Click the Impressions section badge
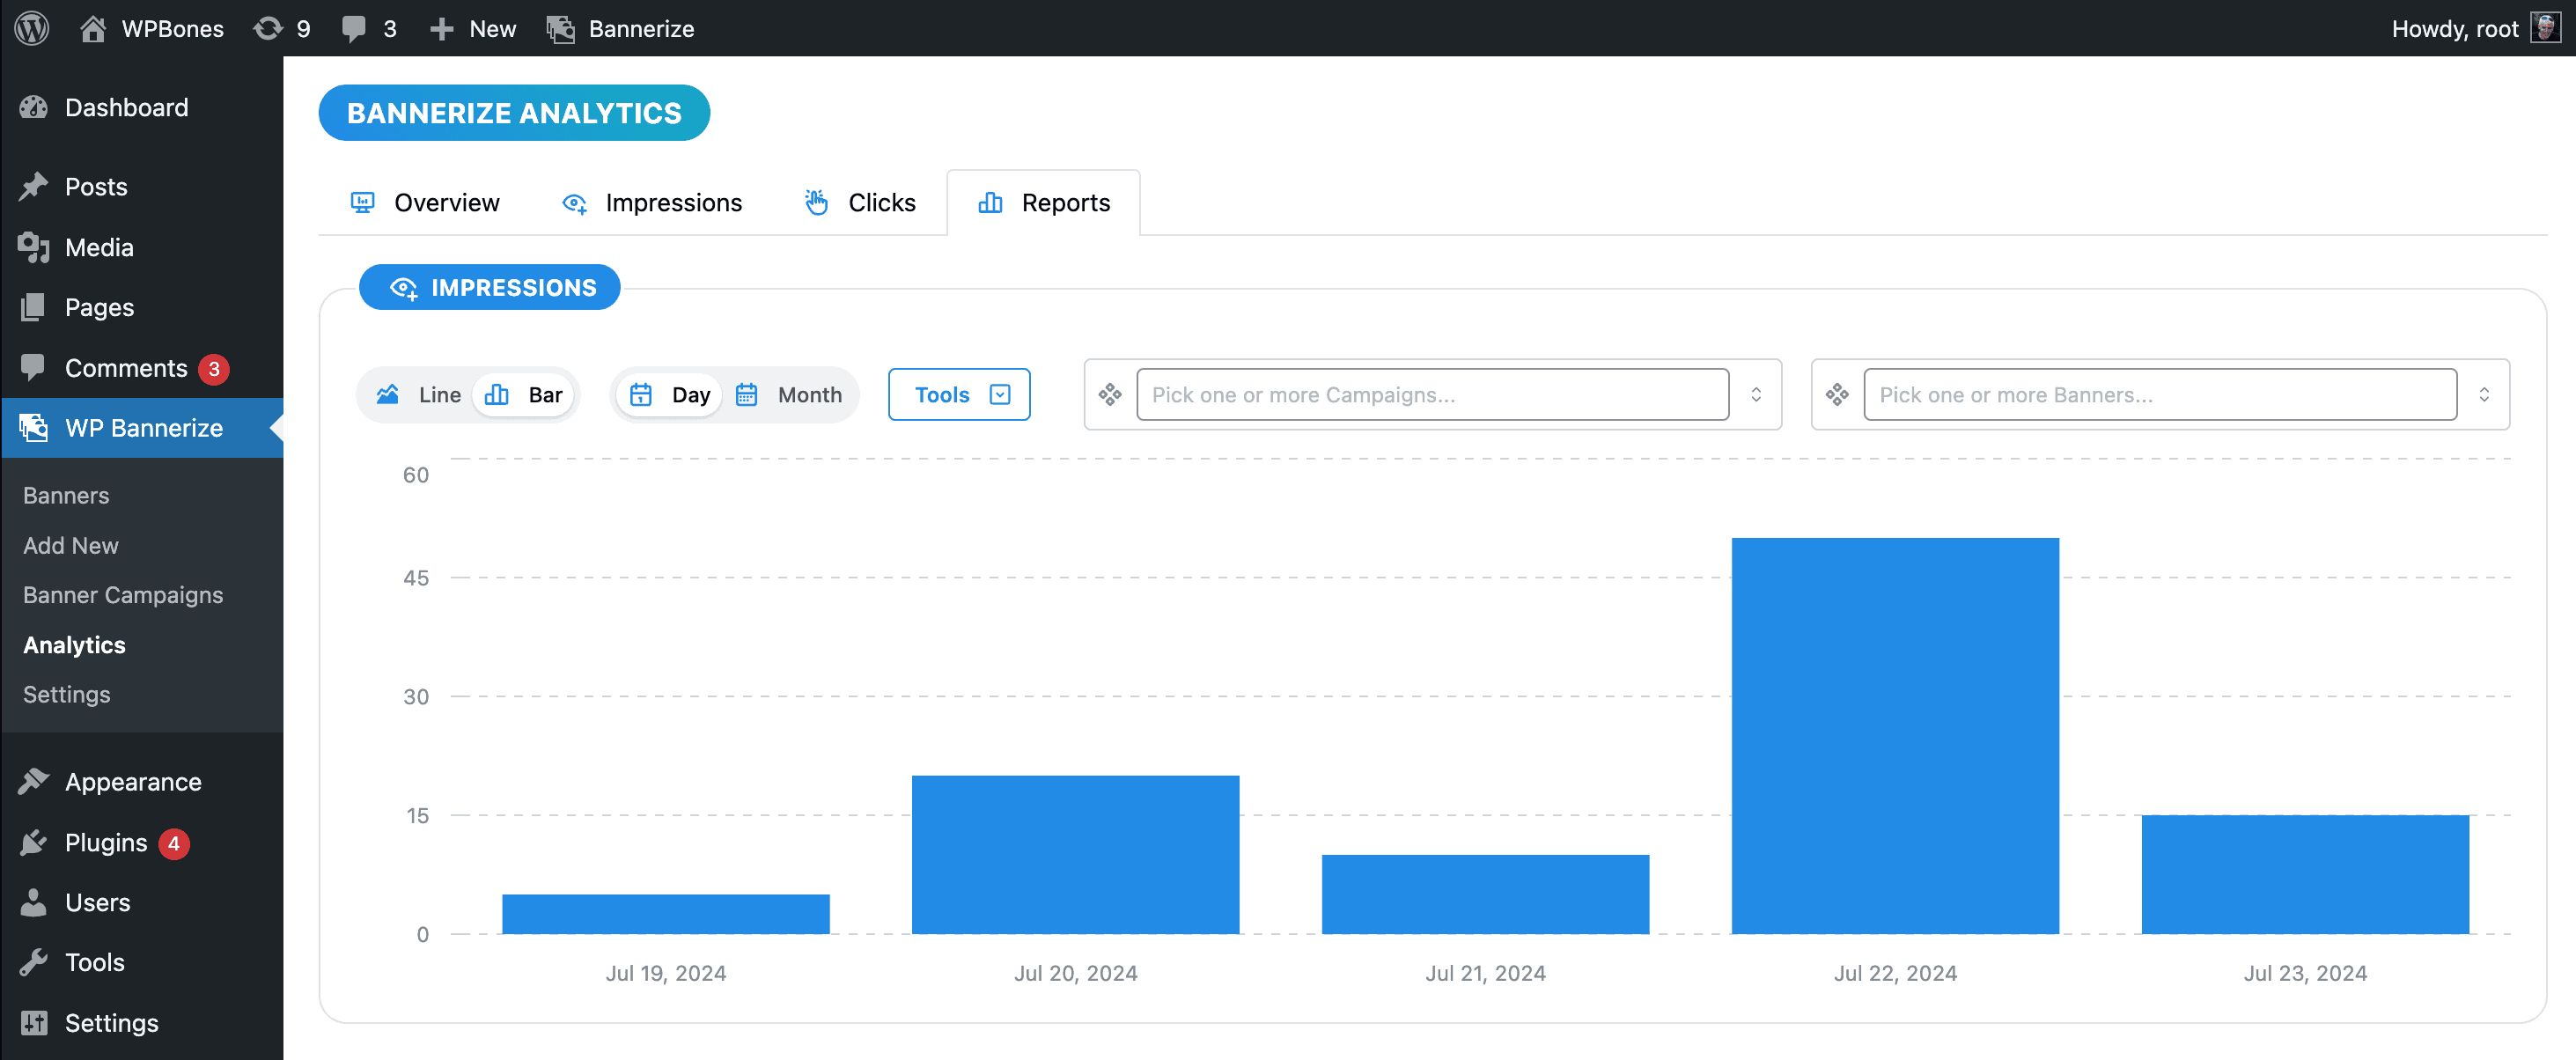 click(x=490, y=288)
